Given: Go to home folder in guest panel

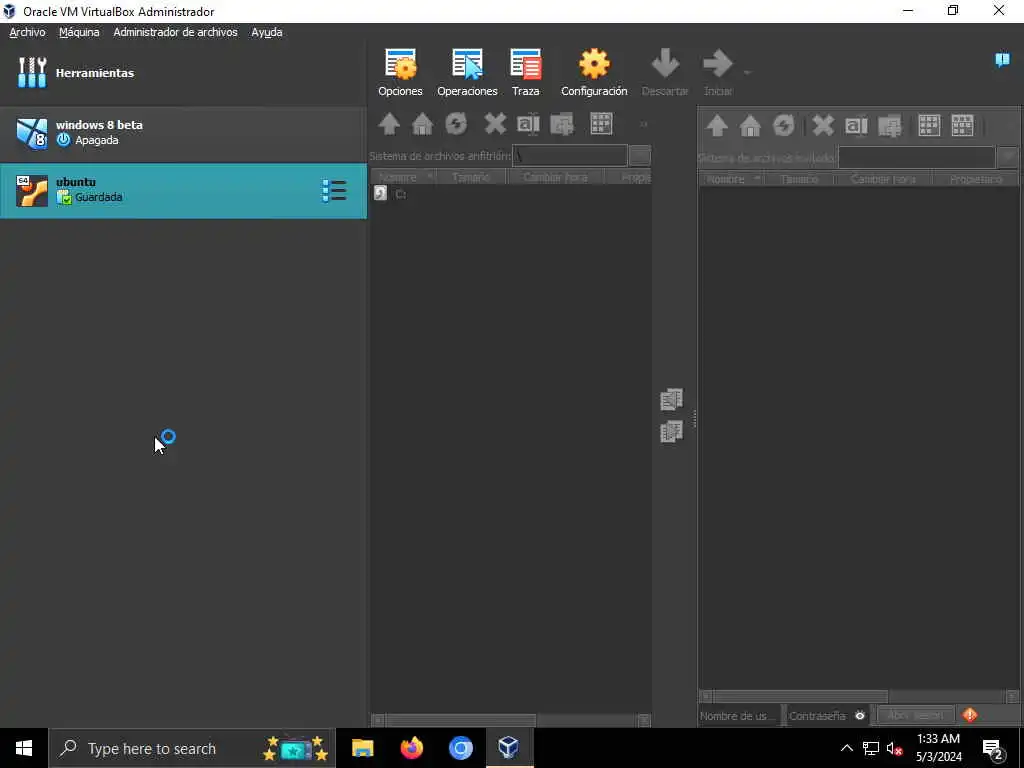Looking at the screenshot, I should (x=750, y=125).
